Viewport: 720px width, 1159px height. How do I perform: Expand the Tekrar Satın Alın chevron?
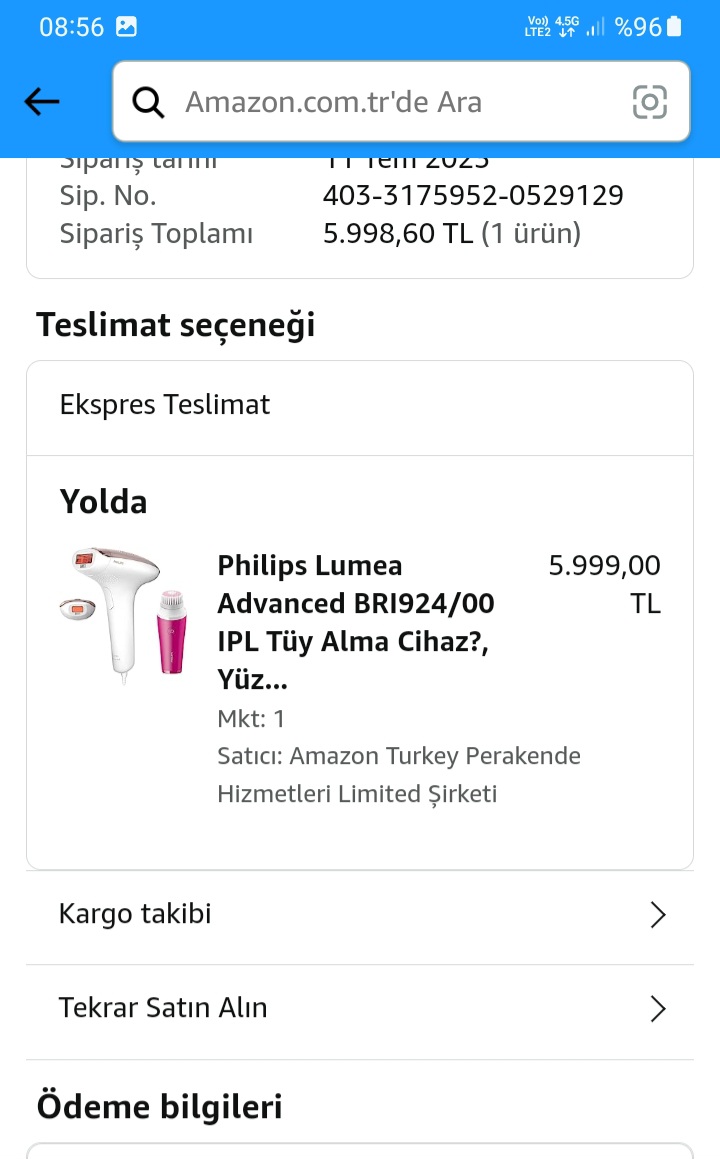tap(657, 1009)
